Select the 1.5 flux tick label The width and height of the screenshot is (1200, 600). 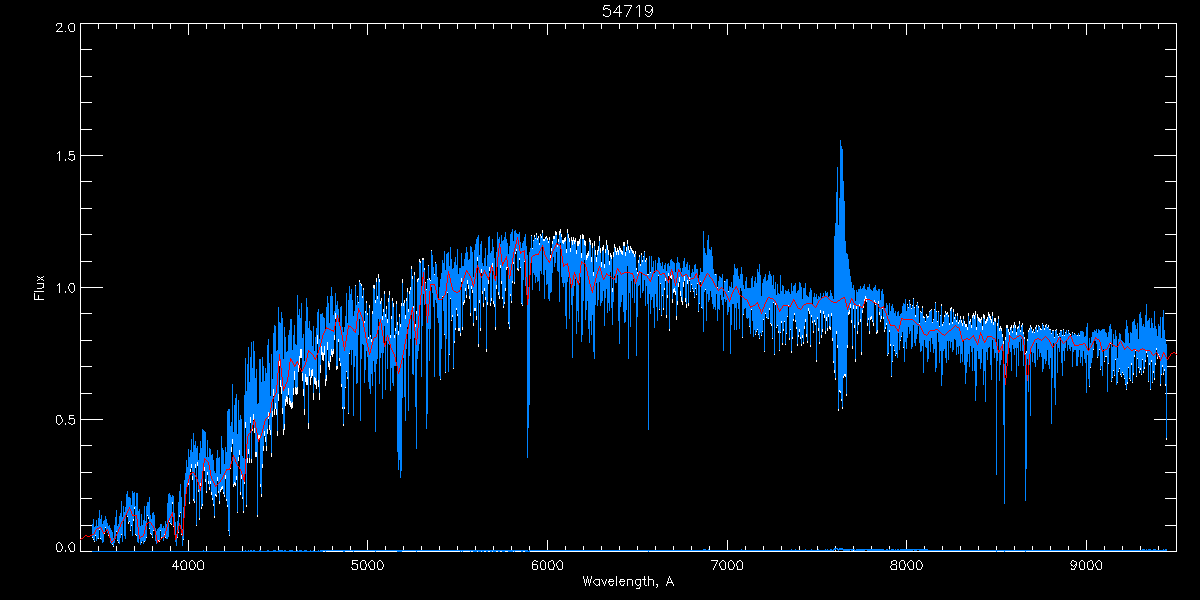[66, 157]
